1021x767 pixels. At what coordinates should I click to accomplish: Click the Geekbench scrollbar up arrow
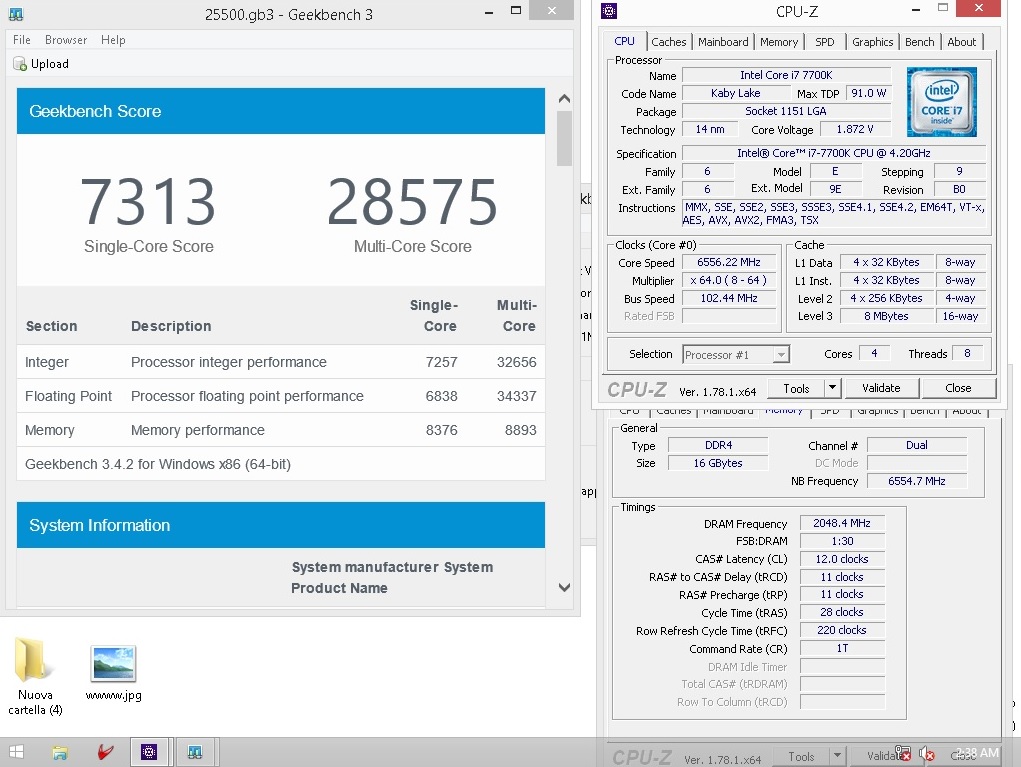pyautogui.click(x=564, y=99)
